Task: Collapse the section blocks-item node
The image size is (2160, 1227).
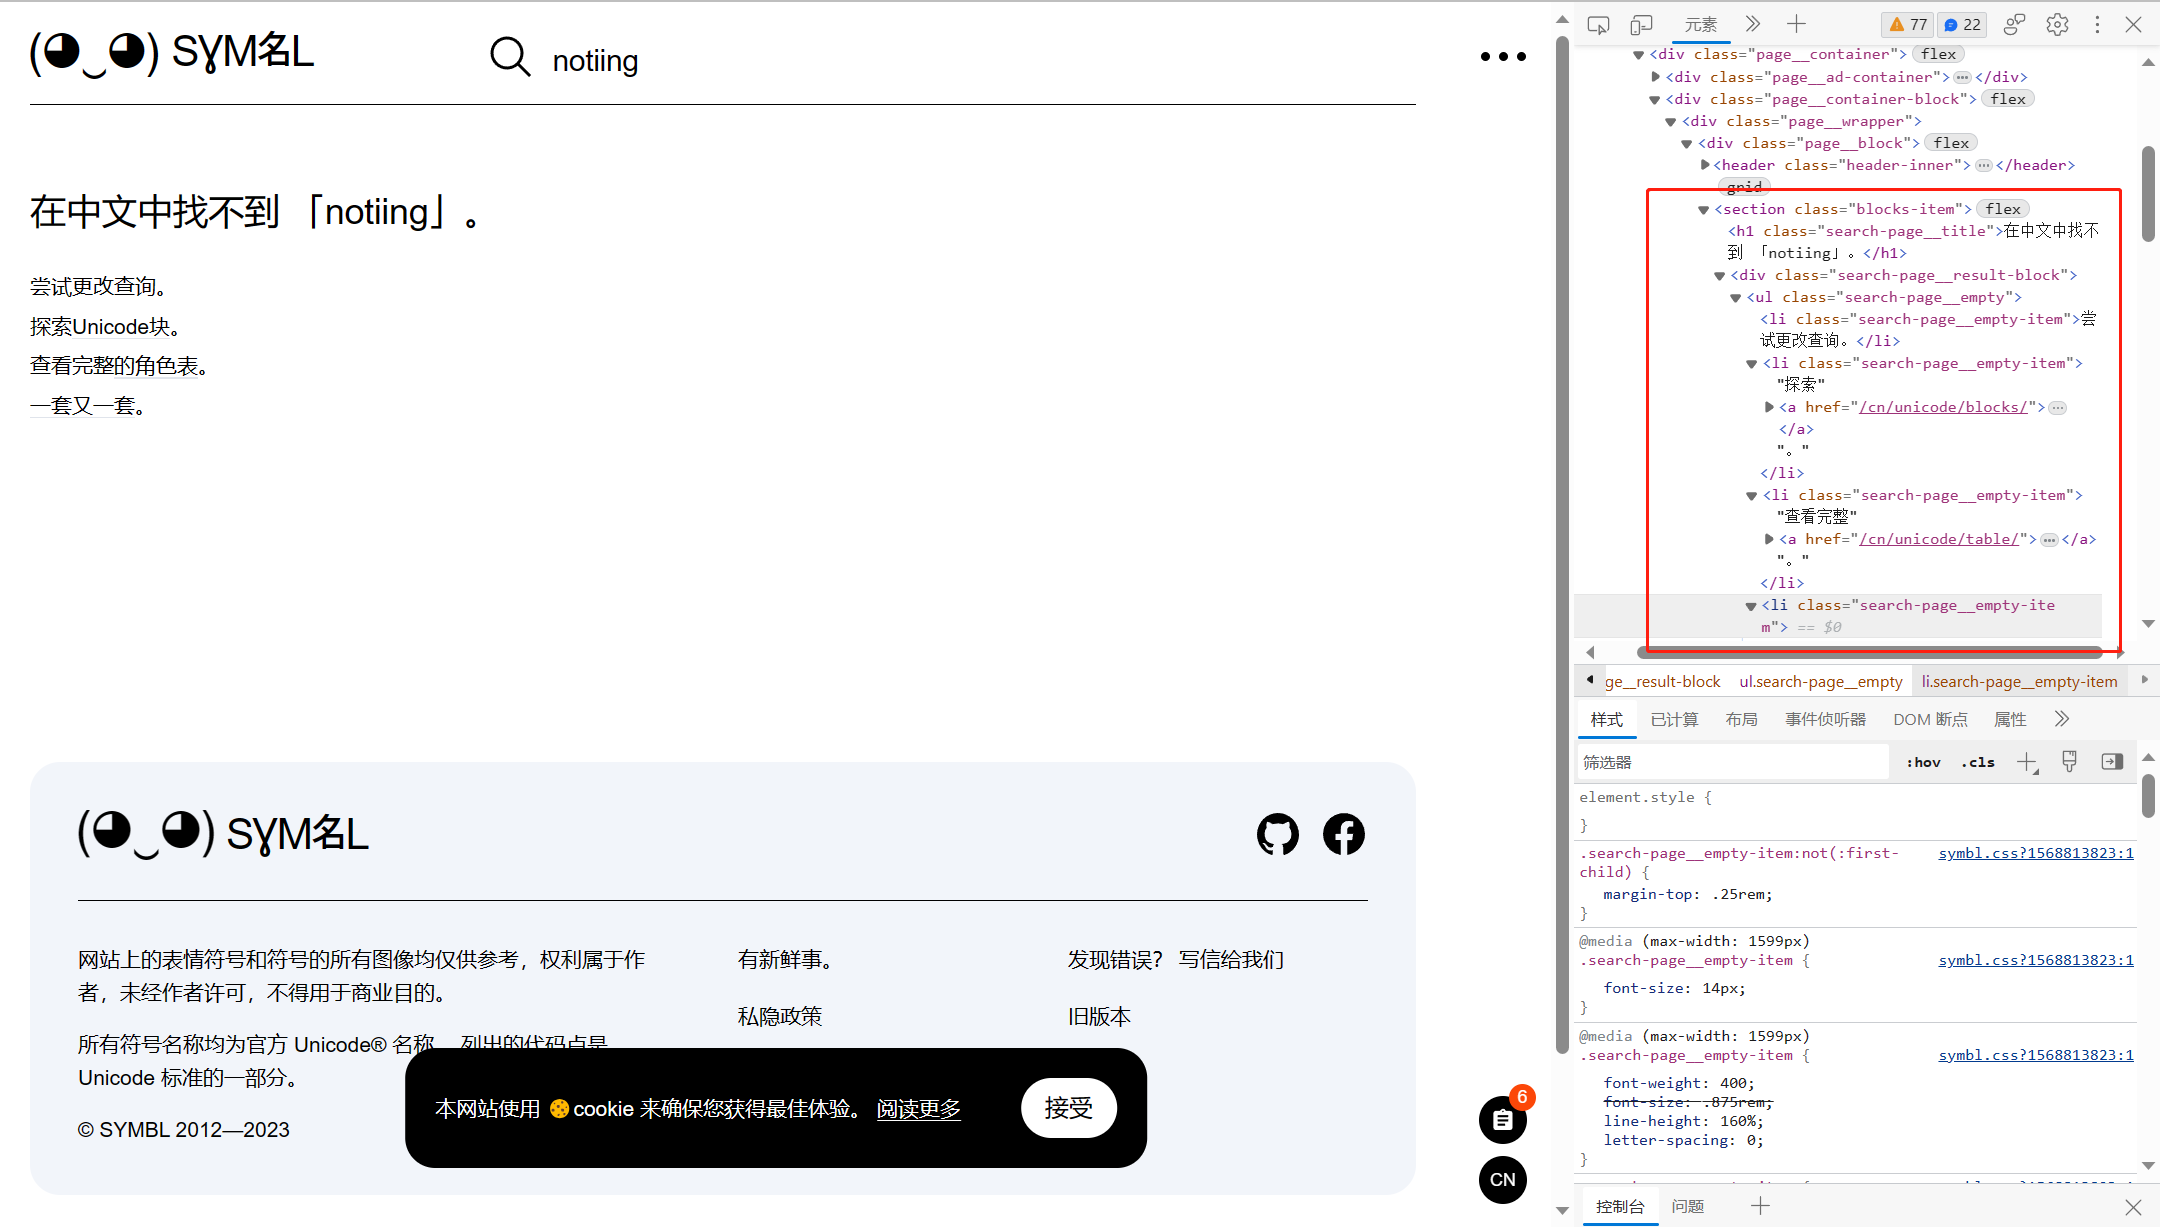Action: [x=1703, y=210]
